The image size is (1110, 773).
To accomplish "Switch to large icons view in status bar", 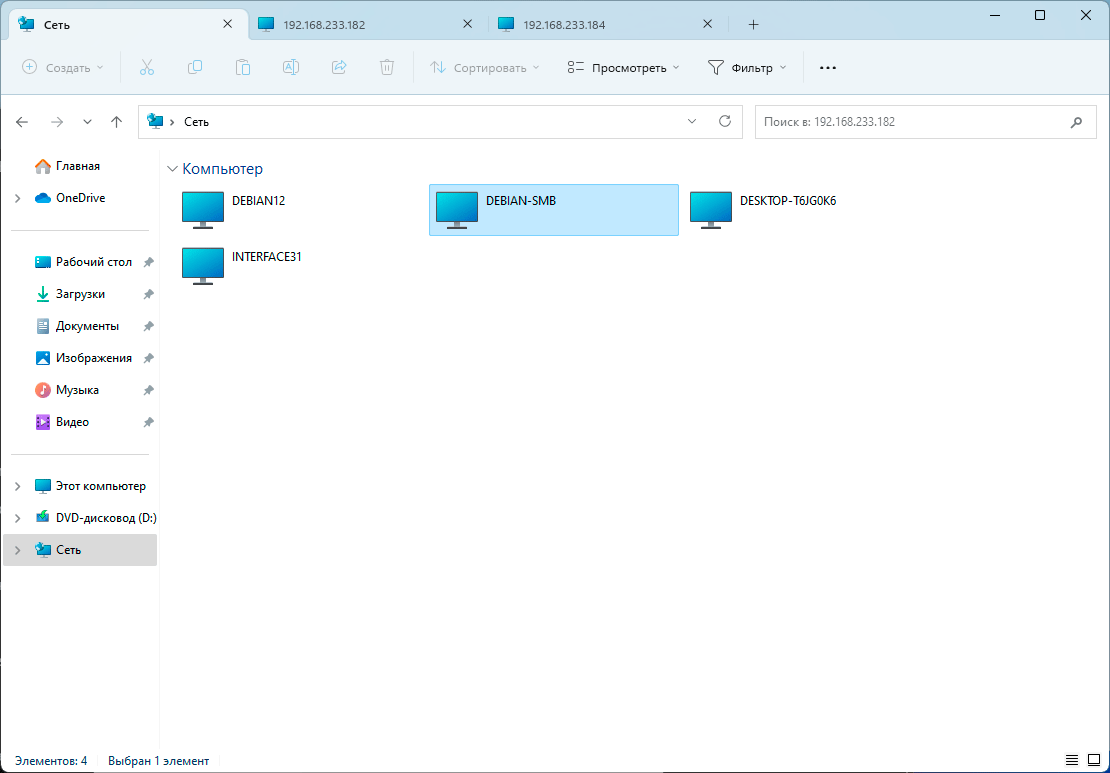I will coord(1093,761).
